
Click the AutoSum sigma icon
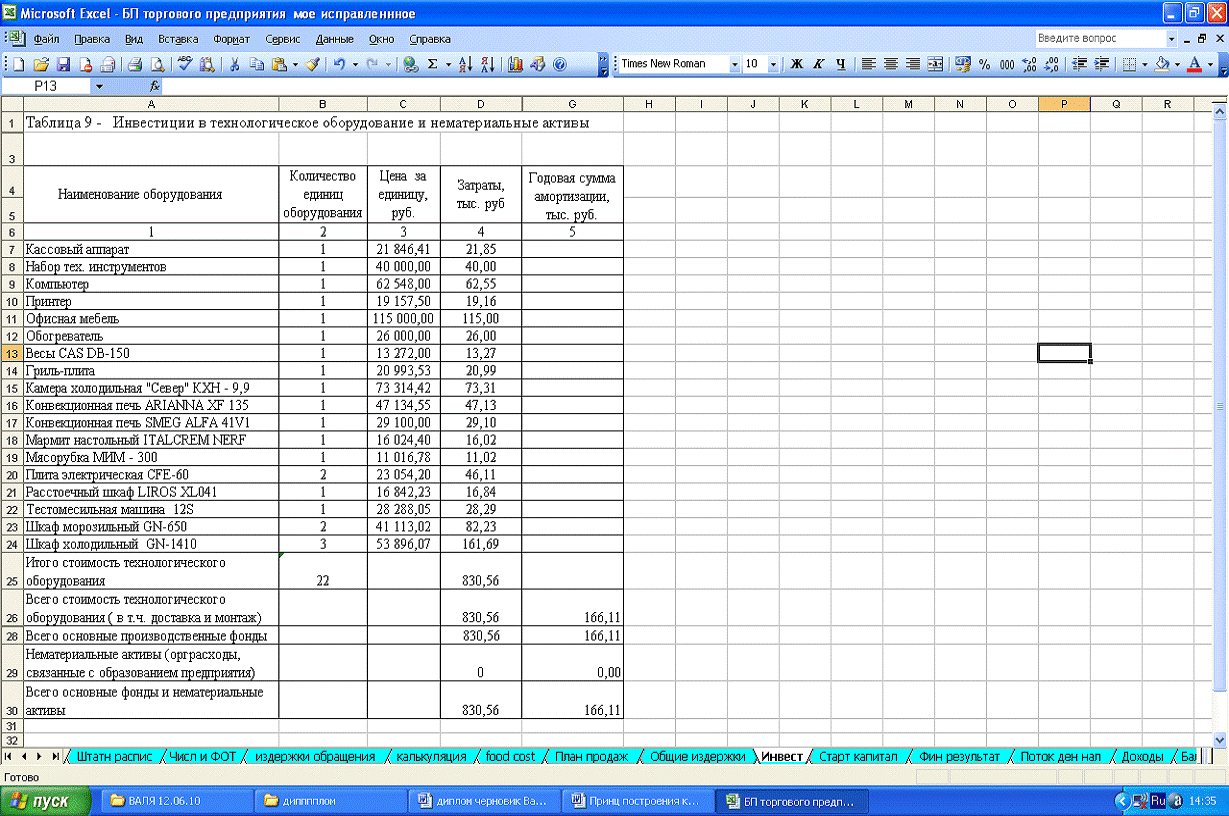[x=433, y=64]
